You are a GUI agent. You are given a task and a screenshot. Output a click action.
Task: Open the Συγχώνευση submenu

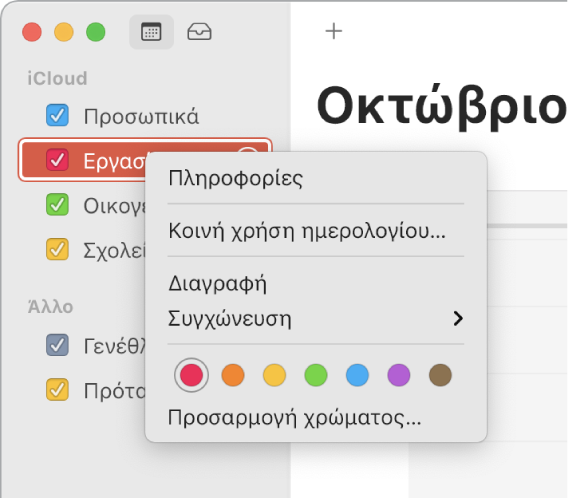[x=316, y=319]
